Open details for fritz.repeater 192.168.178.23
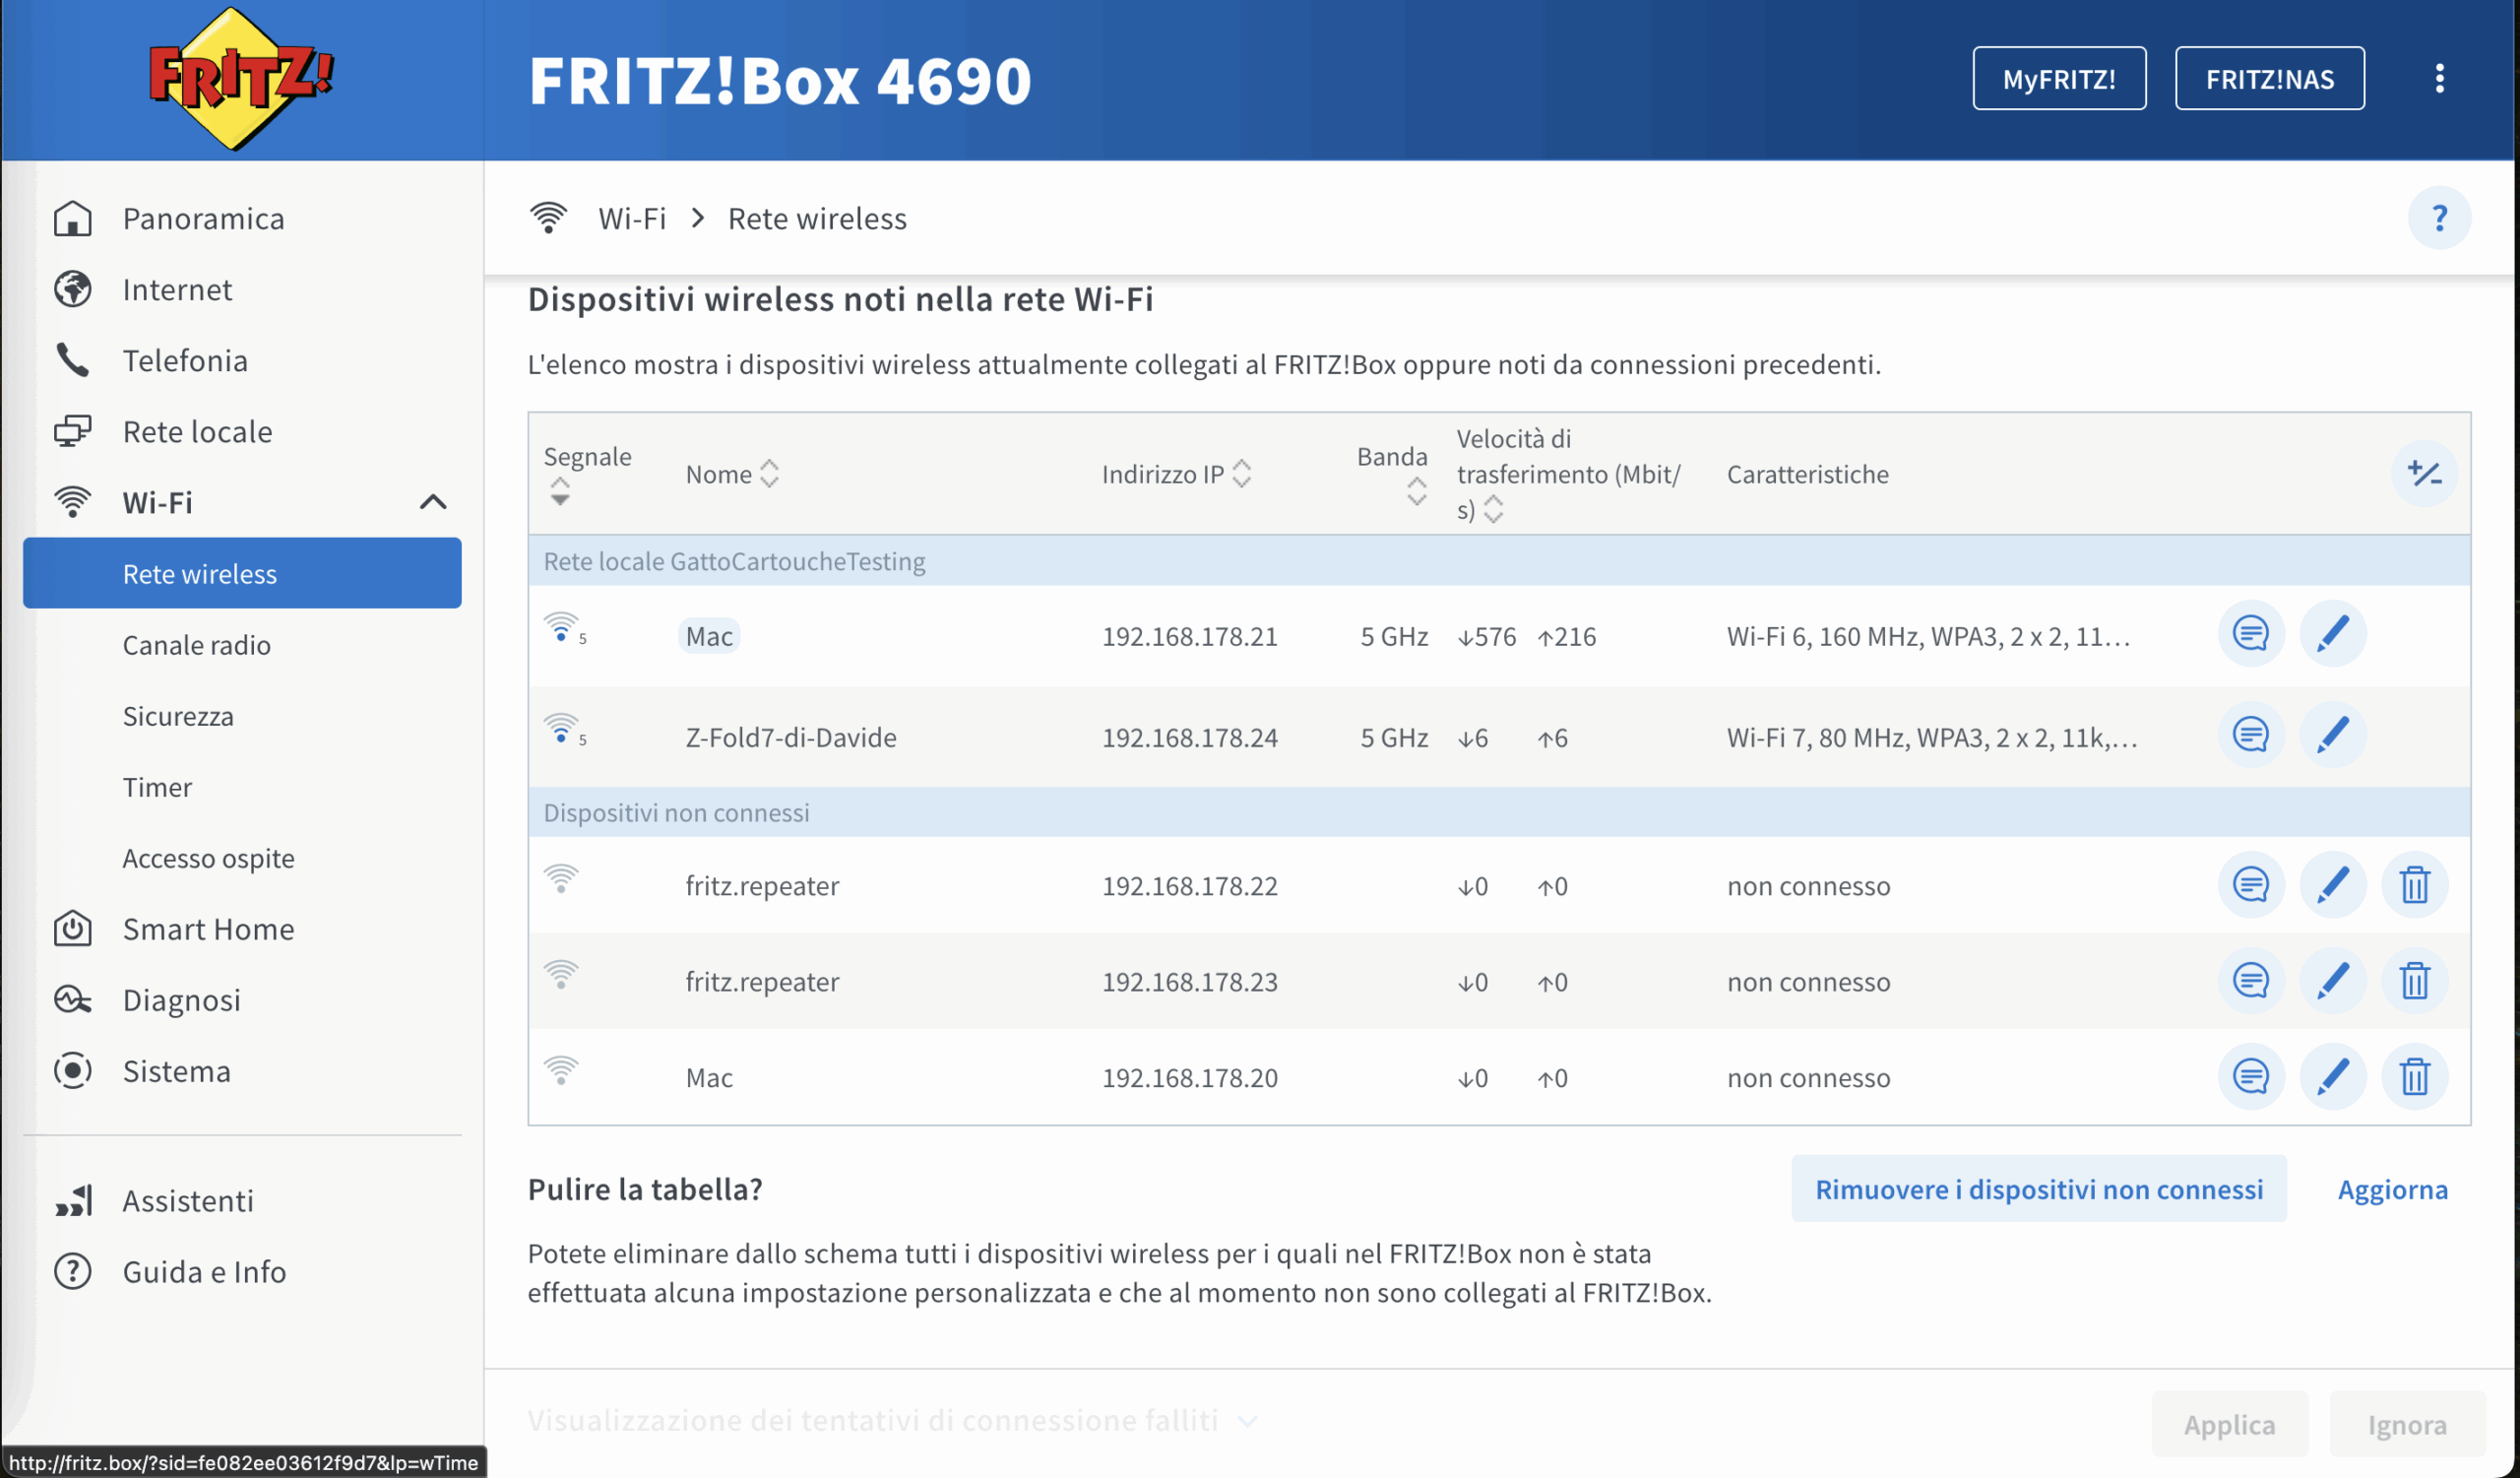Image resolution: width=2520 pixels, height=1478 pixels. 2250,981
